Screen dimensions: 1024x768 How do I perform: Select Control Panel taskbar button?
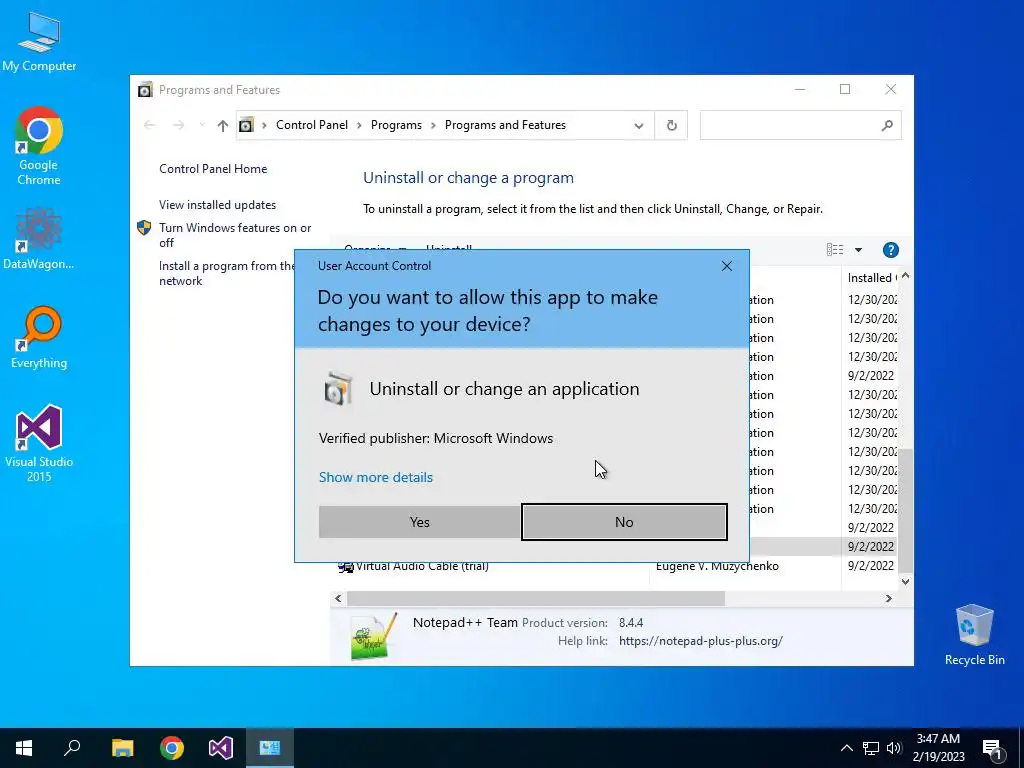point(270,748)
